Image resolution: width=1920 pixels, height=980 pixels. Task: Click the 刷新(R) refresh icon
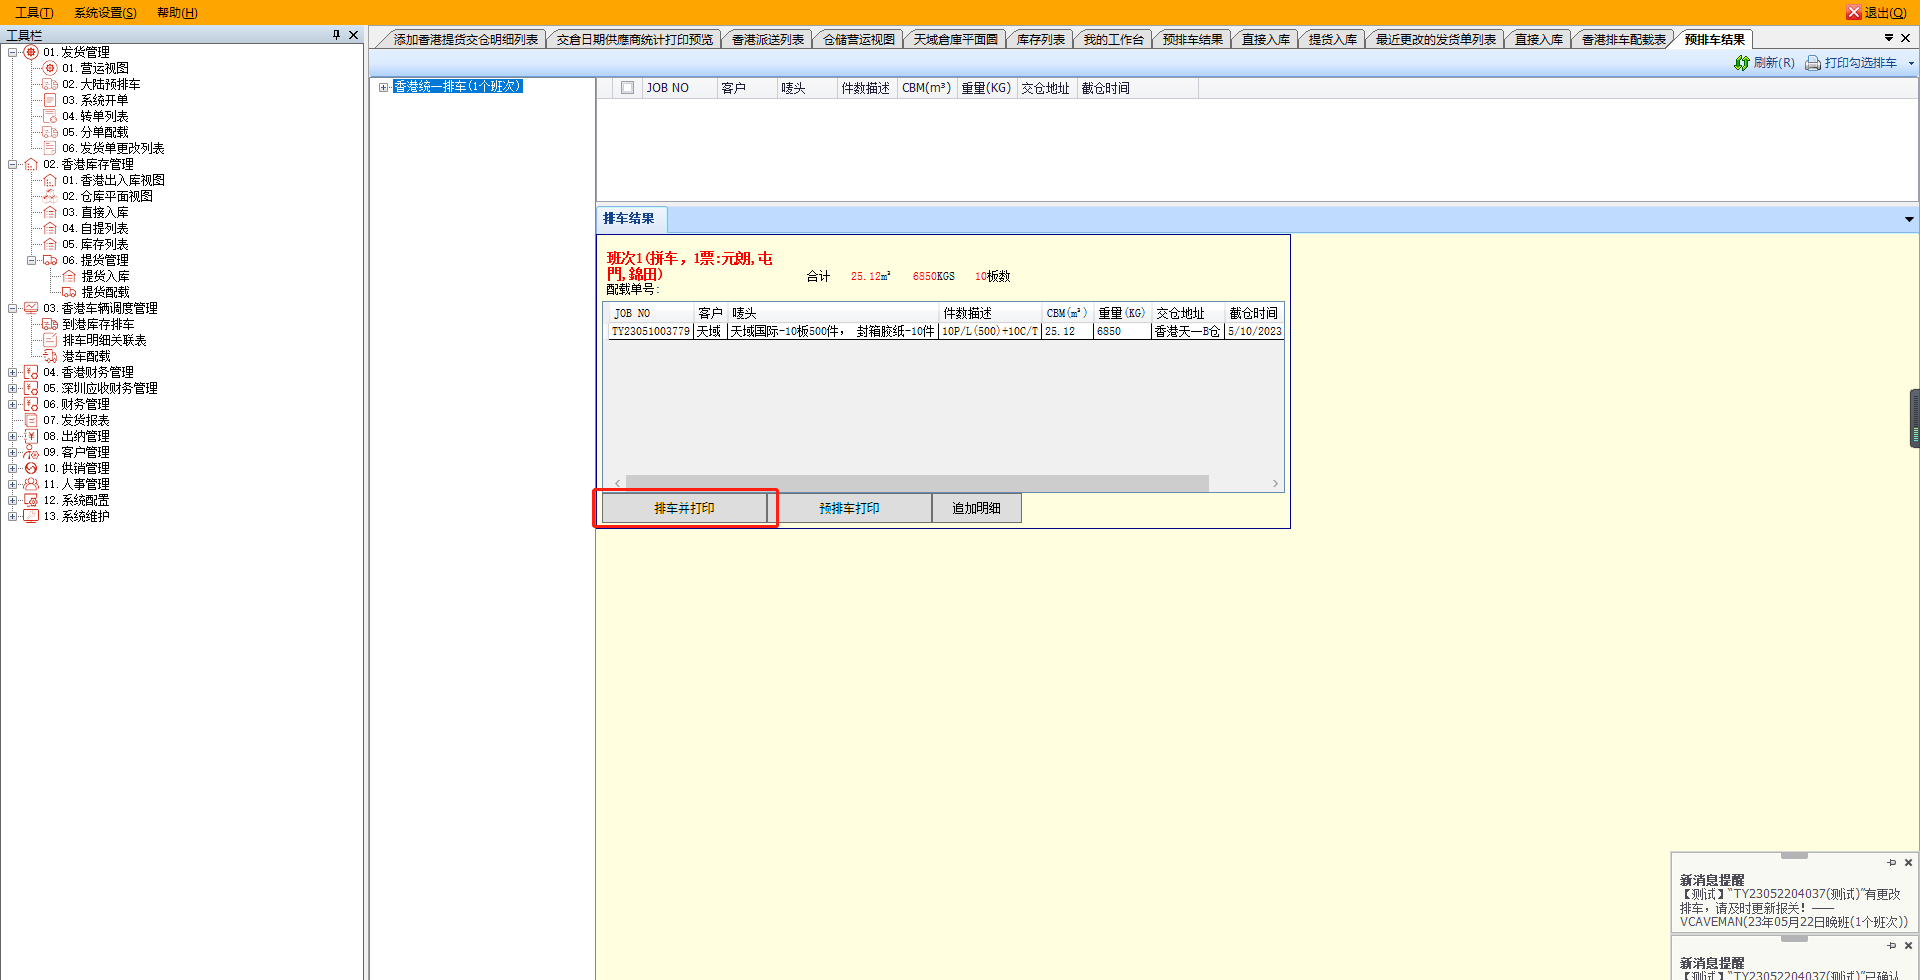pos(1741,63)
